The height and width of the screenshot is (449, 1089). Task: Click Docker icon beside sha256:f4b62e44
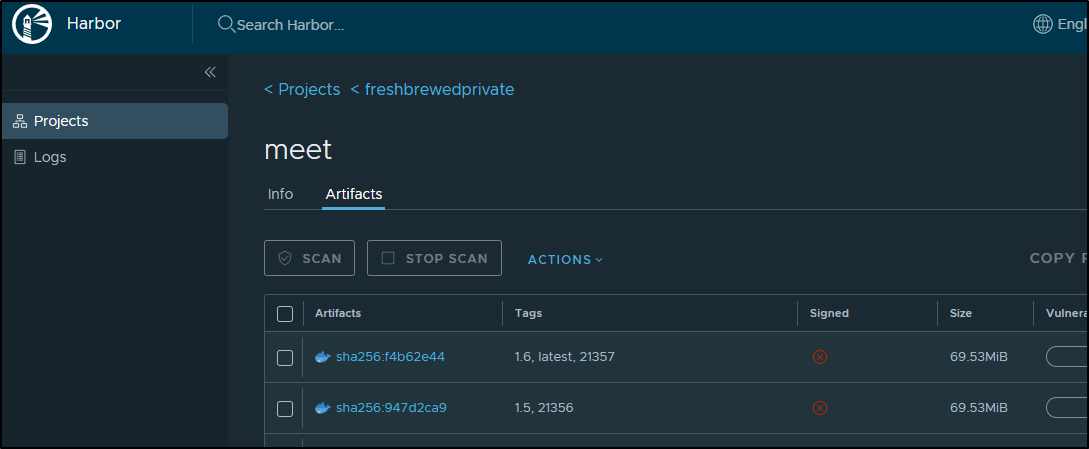[322, 357]
